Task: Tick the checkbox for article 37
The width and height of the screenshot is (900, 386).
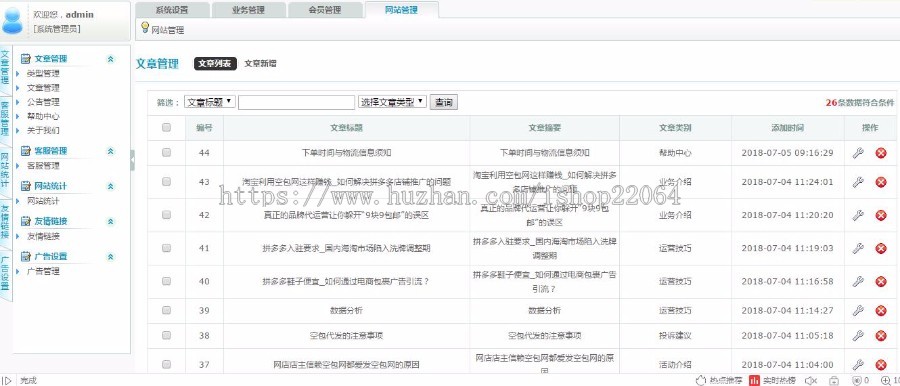Action: tap(166, 364)
